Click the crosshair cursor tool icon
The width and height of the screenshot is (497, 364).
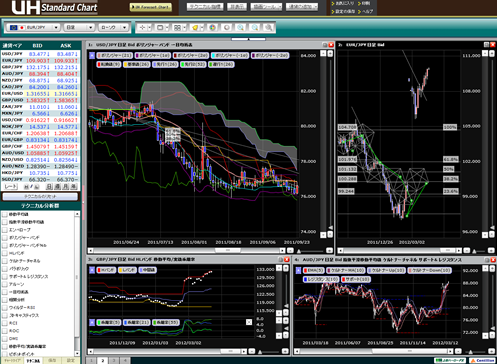tap(142, 28)
